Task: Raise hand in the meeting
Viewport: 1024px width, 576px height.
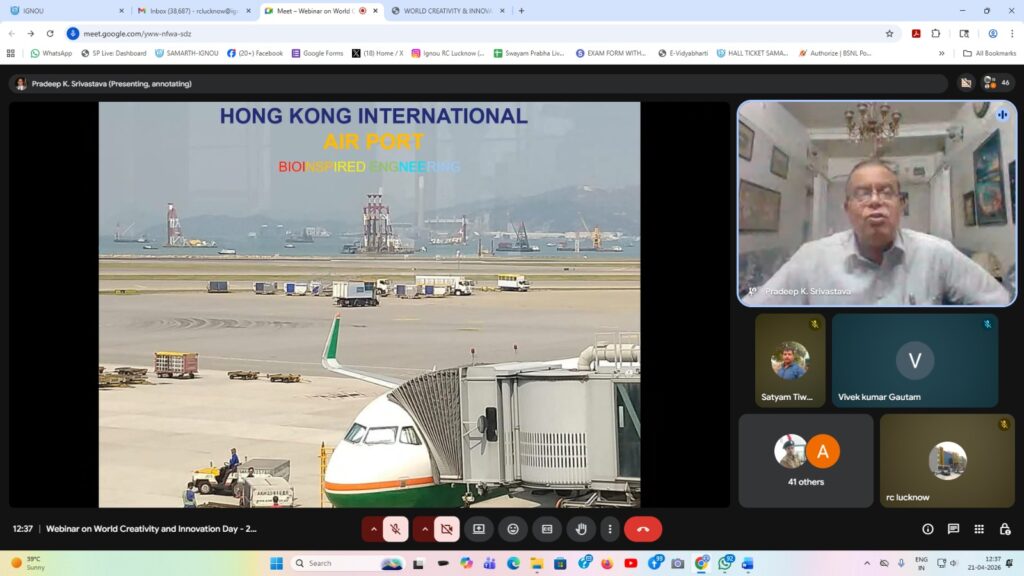Action: coord(580,529)
